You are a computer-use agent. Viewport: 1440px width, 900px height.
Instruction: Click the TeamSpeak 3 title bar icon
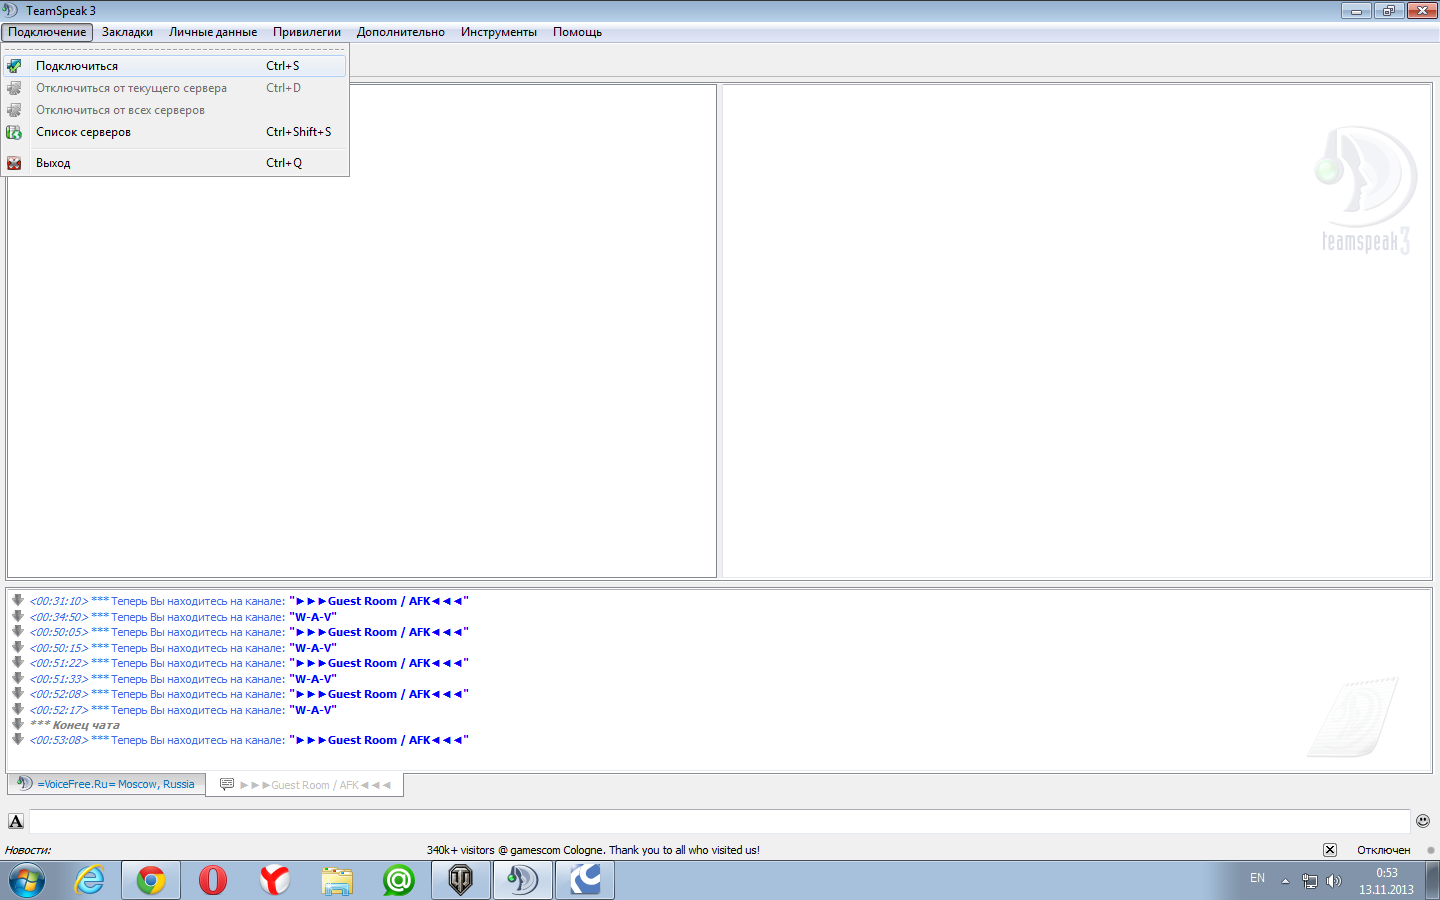11,11
